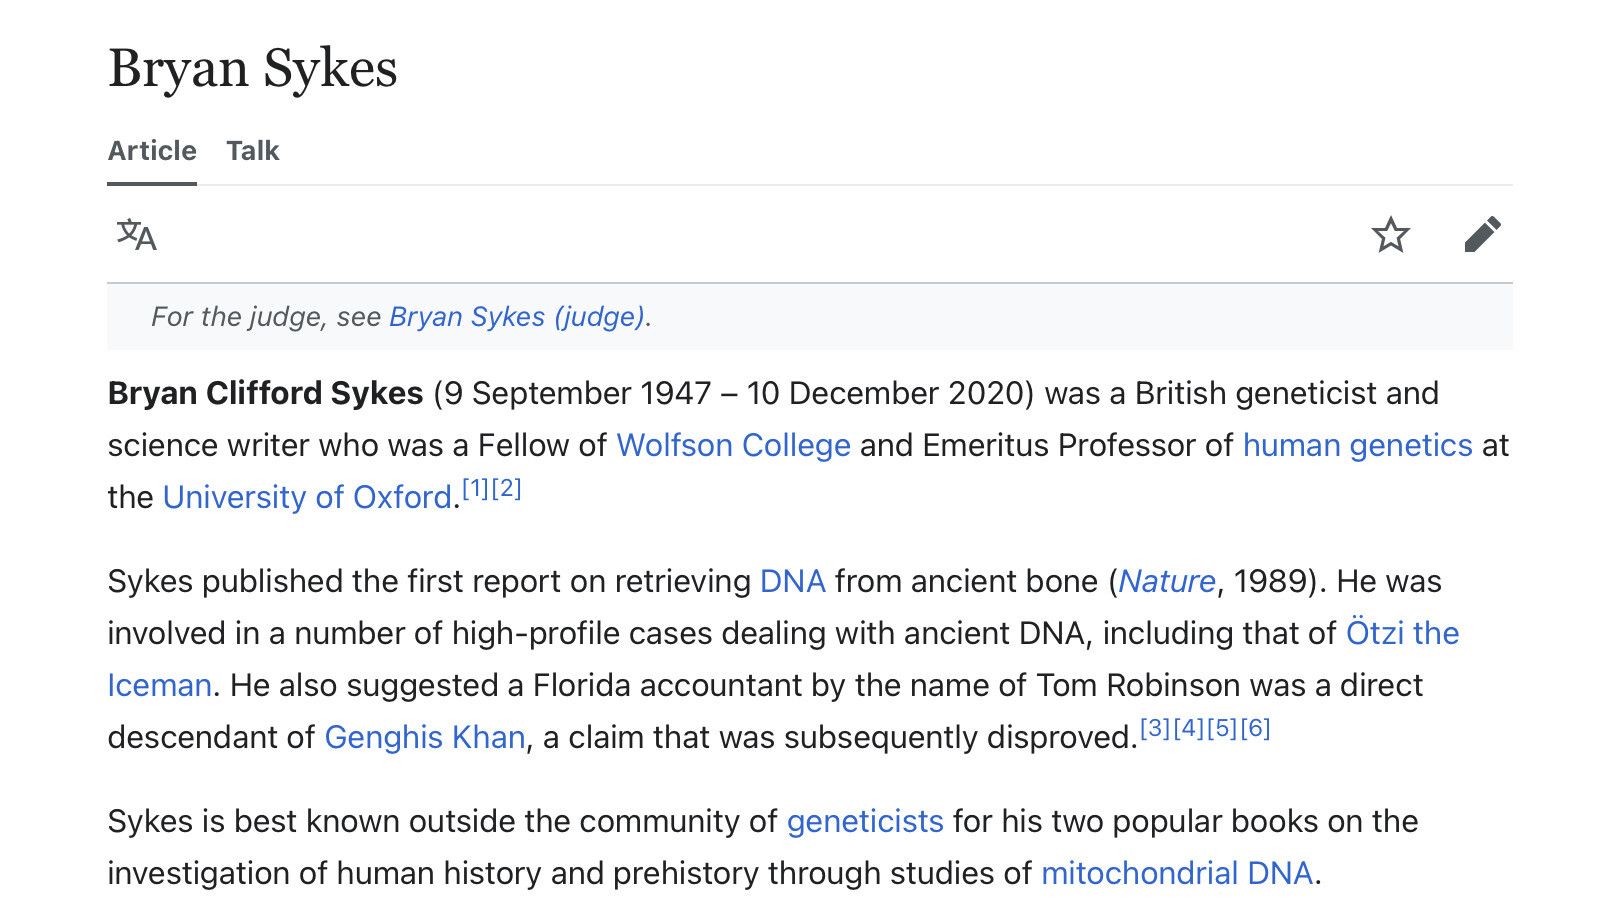This screenshot has width=1620, height=922.
Task: Click the Bryan Sykes page heading
Action: 253,68
